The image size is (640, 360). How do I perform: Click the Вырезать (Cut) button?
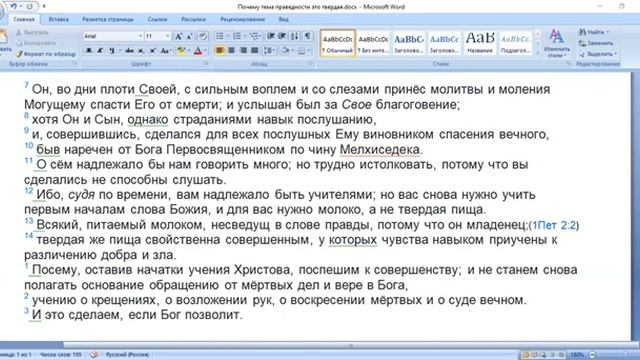[x=32, y=32]
